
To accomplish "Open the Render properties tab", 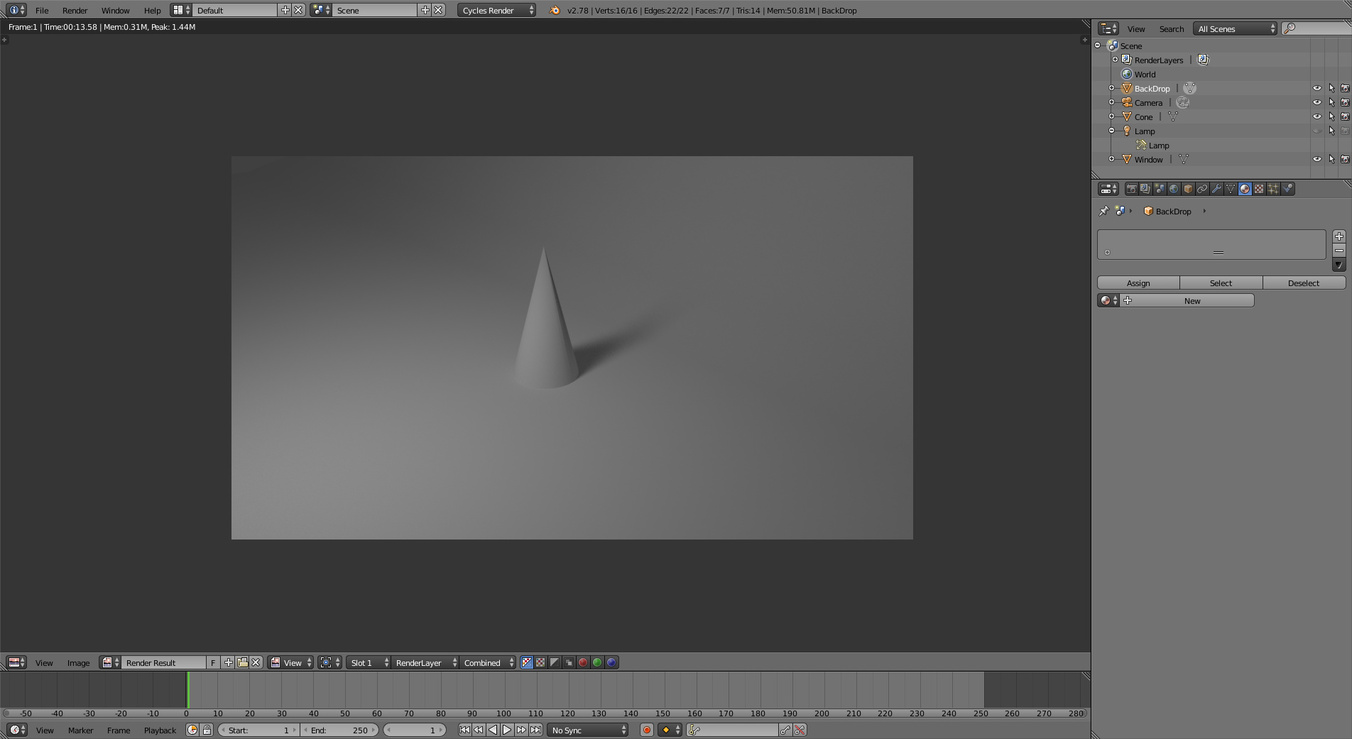I will coord(1131,189).
